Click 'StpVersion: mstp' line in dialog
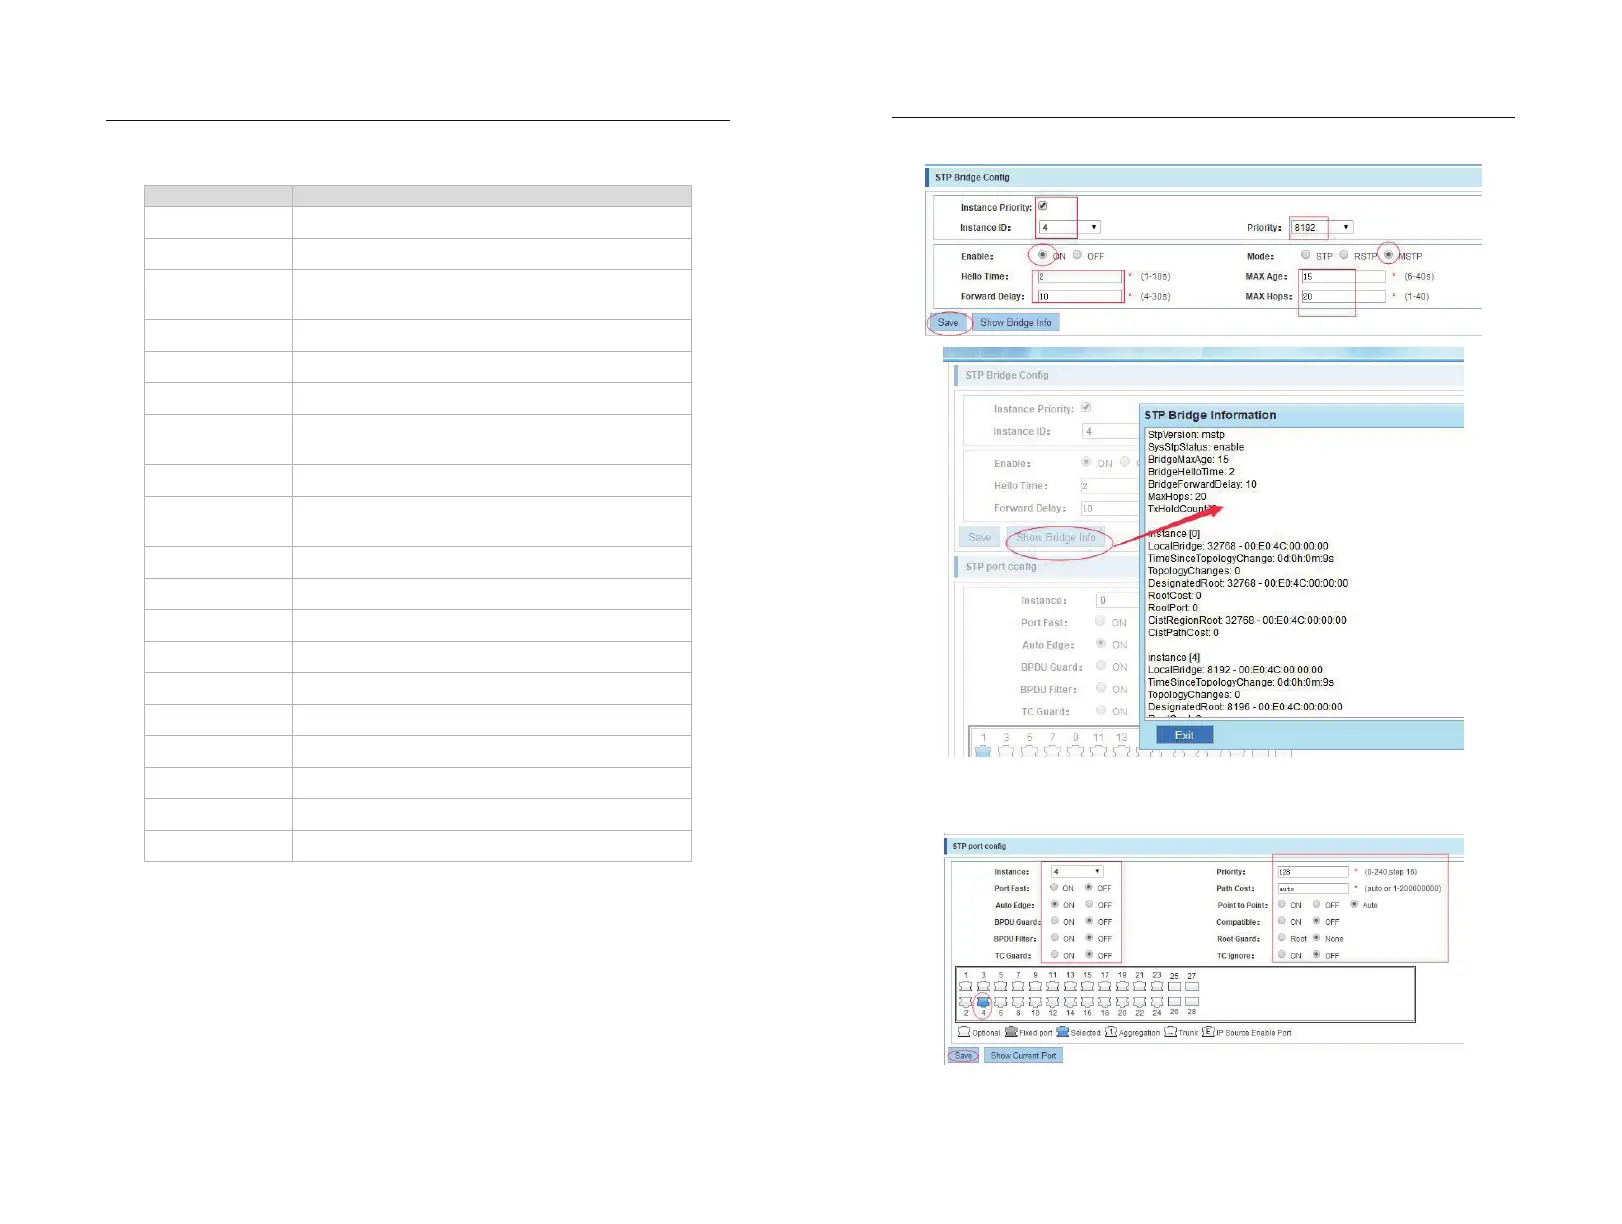This screenshot has width=1622, height=1224. pos(1186,435)
